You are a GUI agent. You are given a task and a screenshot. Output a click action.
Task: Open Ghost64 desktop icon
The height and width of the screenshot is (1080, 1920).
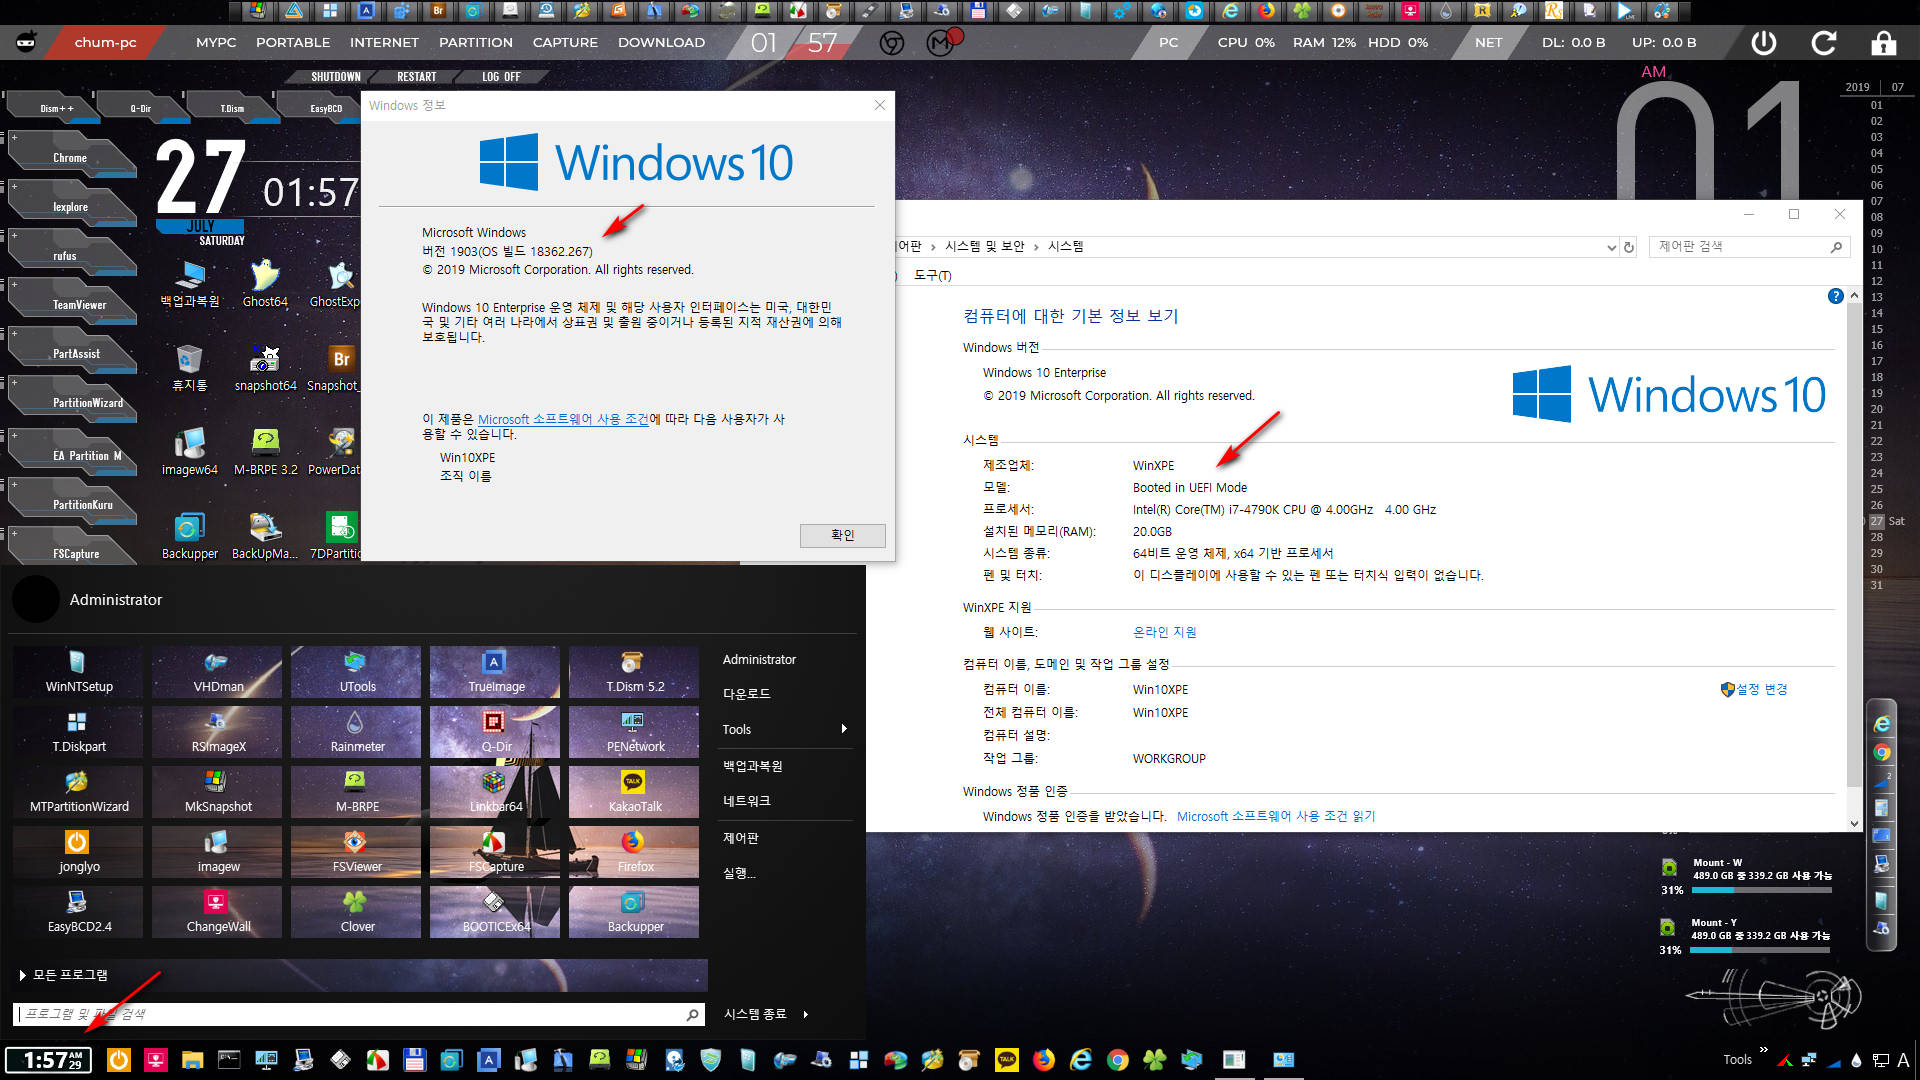[x=265, y=284]
